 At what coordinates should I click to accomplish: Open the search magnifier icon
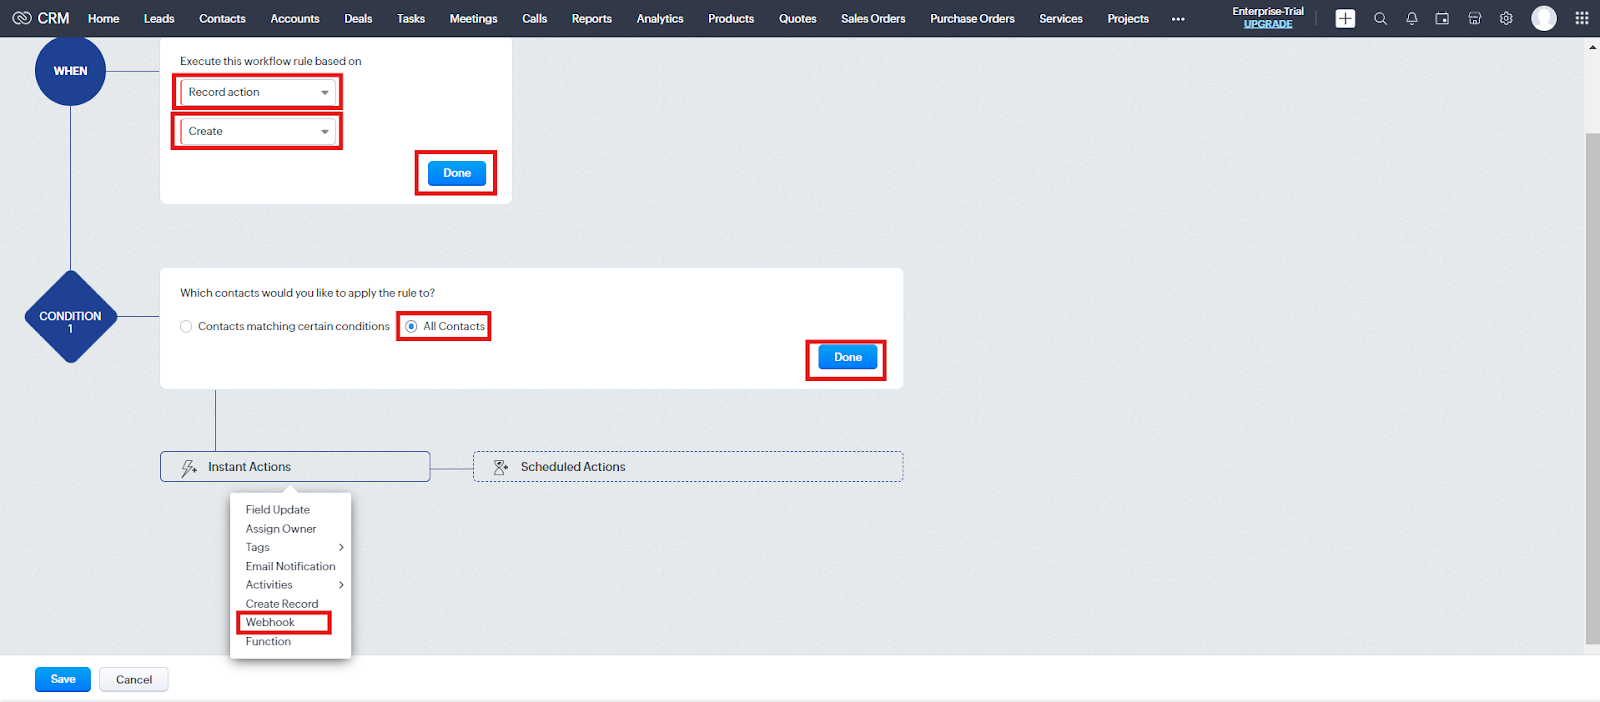coord(1380,18)
